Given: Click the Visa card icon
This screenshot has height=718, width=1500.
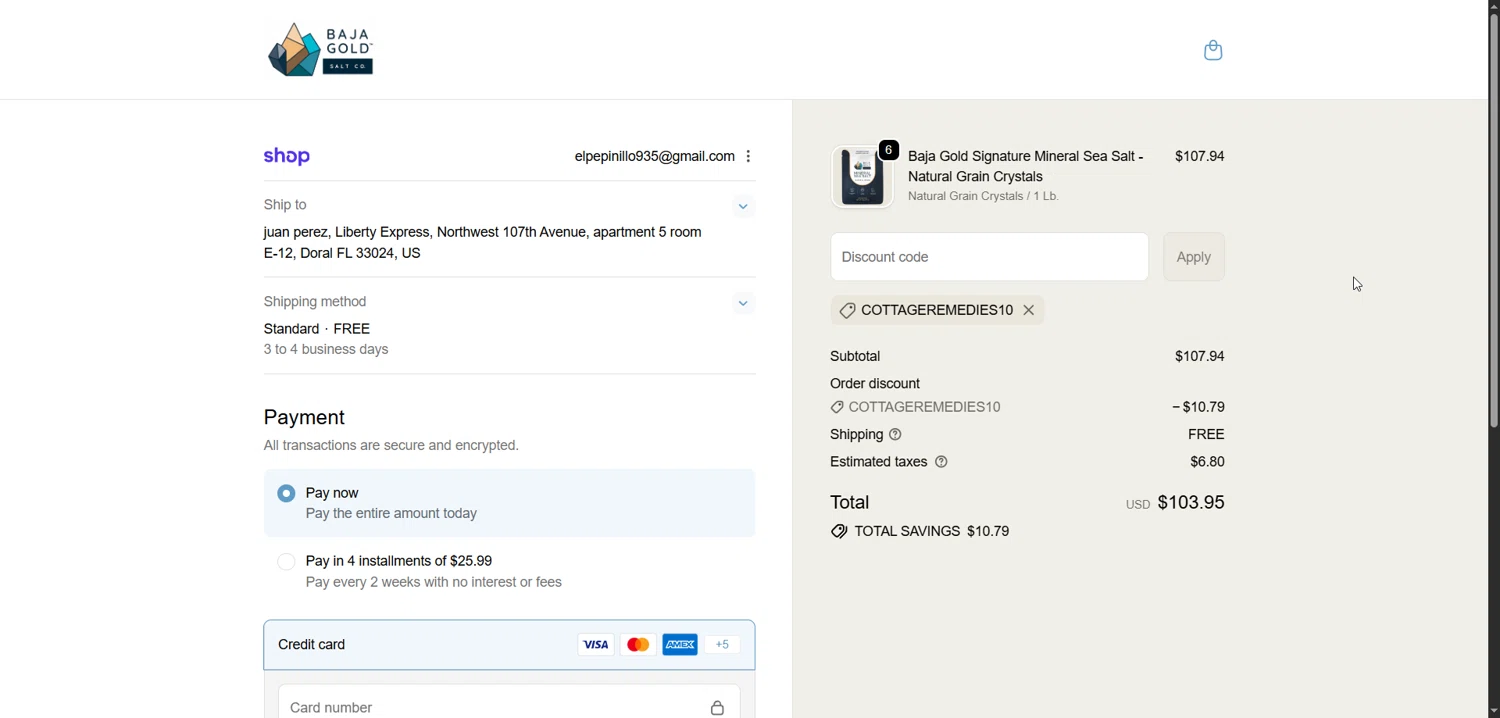Looking at the screenshot, I should (596, 645).
